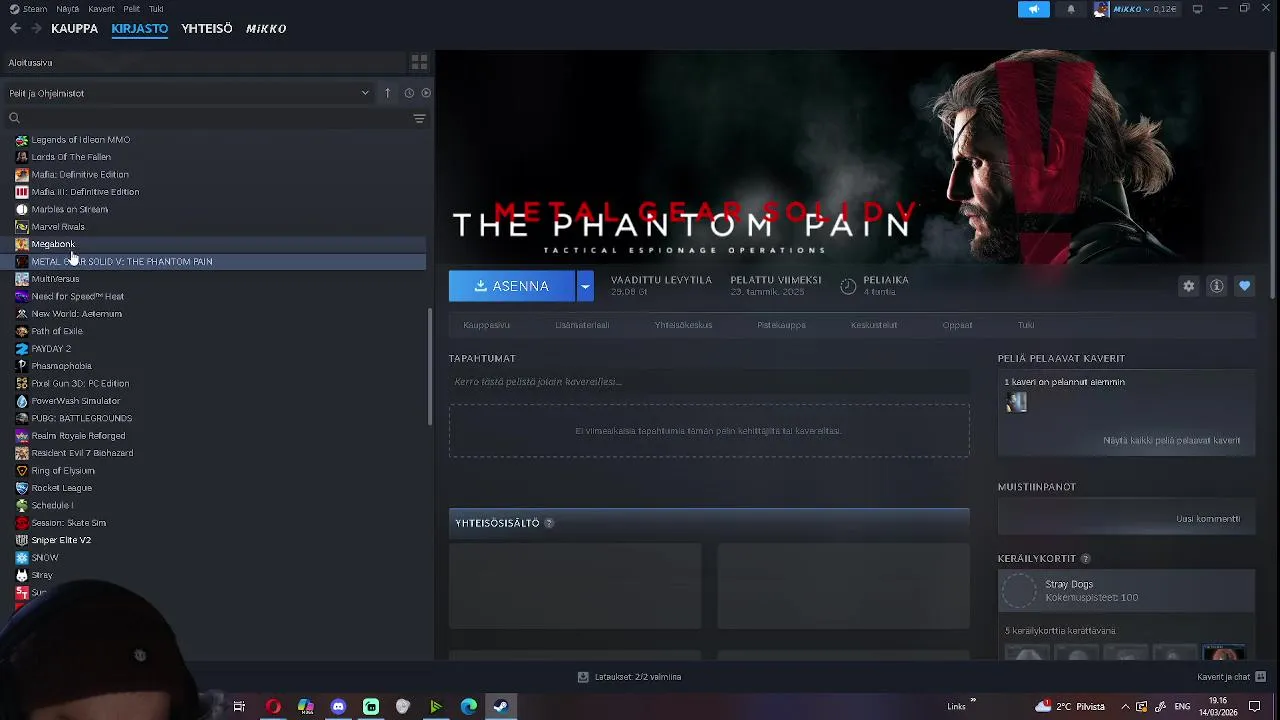Click the MIKKO account avatar
The width and height of the screenshot is (1280, 720).
[x=1101, y=9]
